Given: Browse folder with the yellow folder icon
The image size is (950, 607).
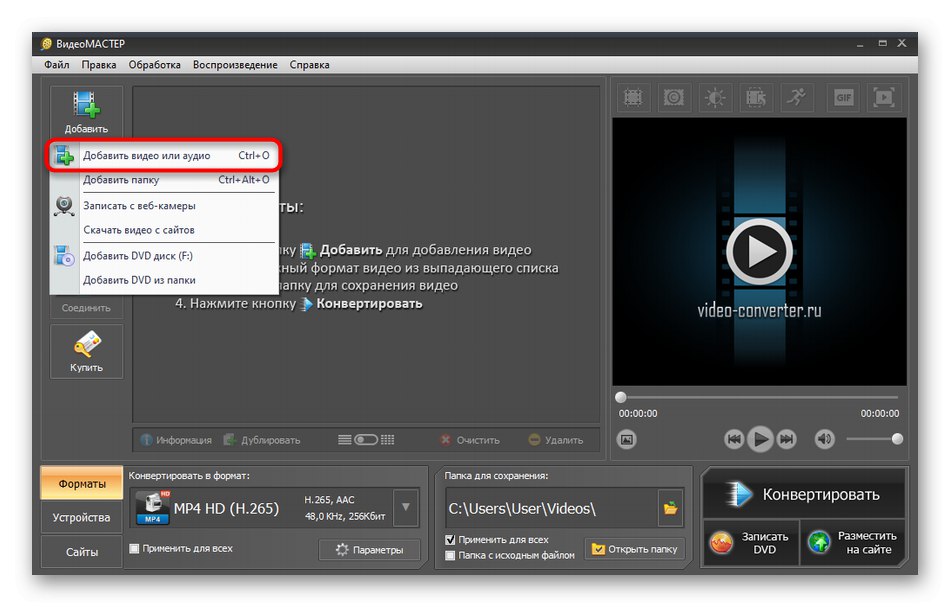Looking at the screenshot, I should pyautogui.click(x=671, y=508).
